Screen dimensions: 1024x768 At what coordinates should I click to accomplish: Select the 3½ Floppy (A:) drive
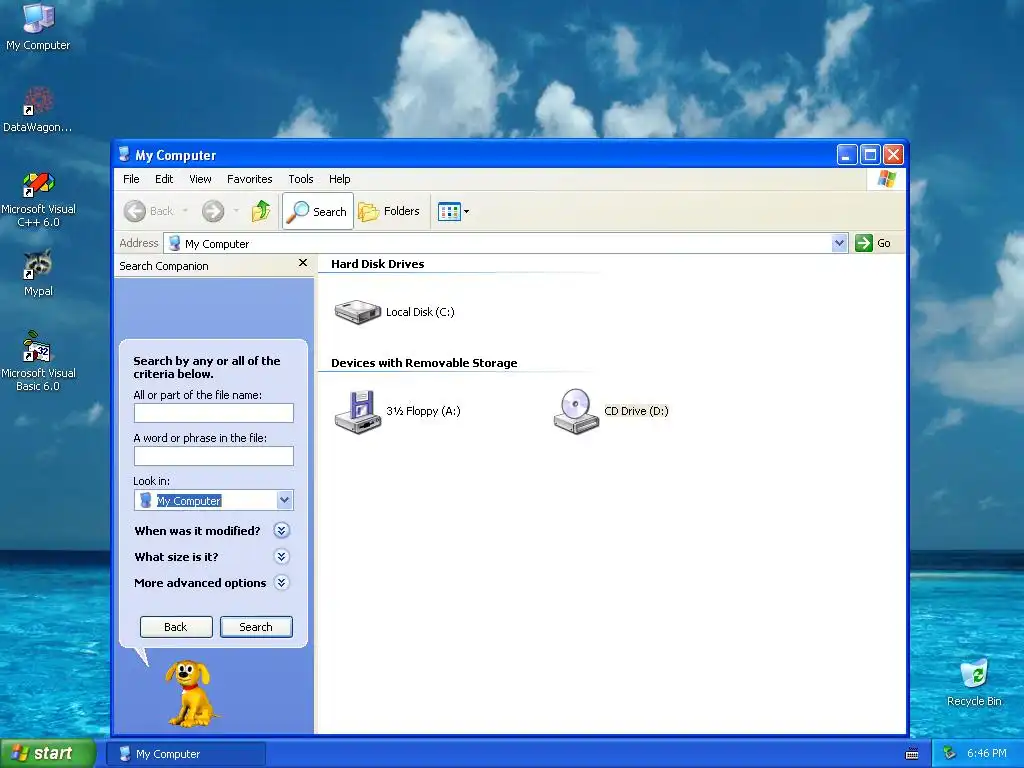pyautogui.click(x=397, y=411)
